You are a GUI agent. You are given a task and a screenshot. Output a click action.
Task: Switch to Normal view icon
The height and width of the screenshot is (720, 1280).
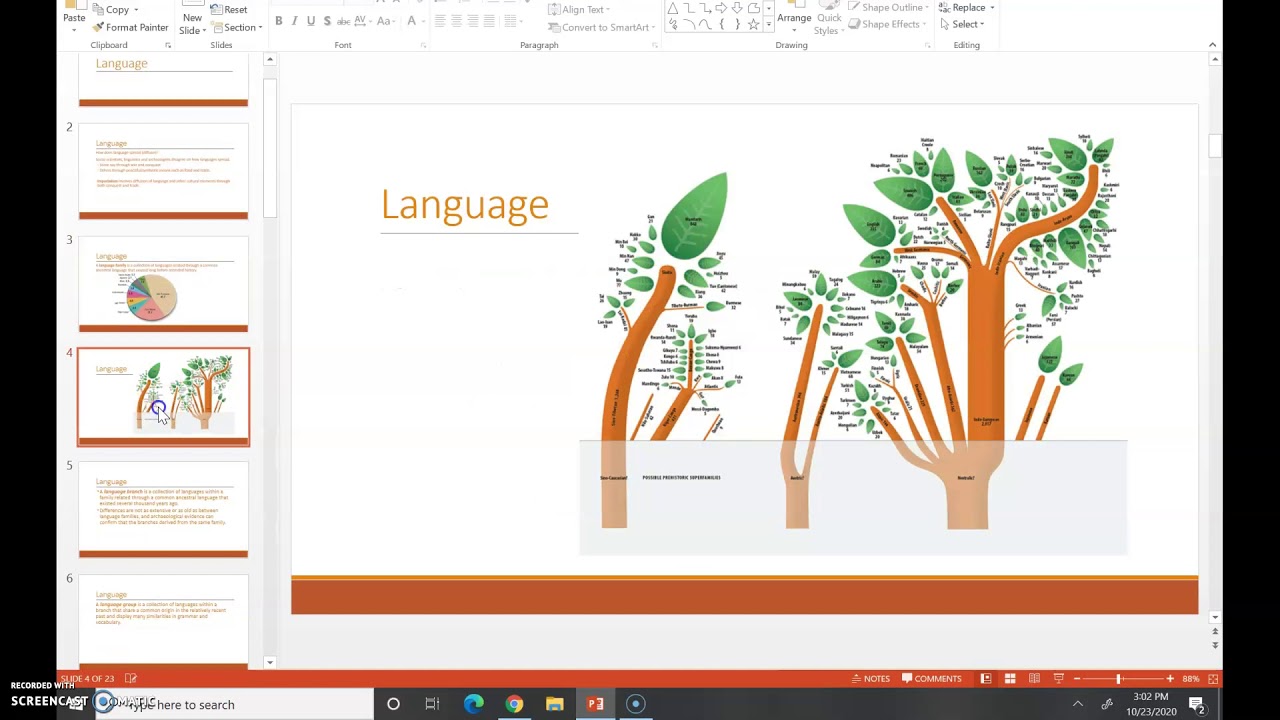click(x=986, y=678)
